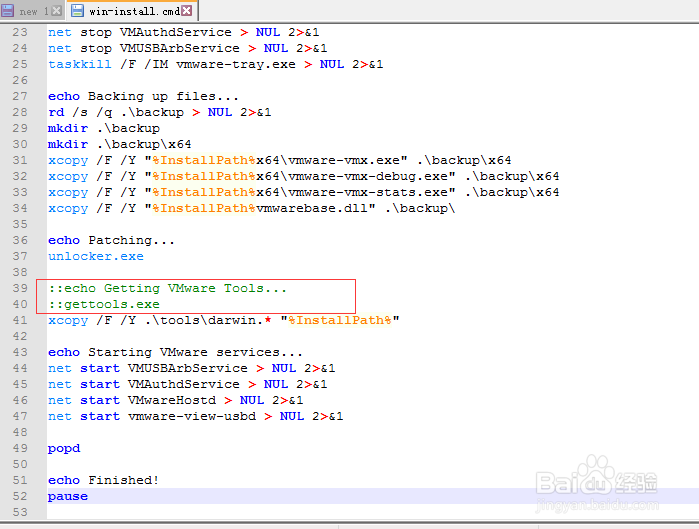Click '::echo Getting VMware Tools...' comment line
This screenshot has width=699, height=529.
pos(167,288)
